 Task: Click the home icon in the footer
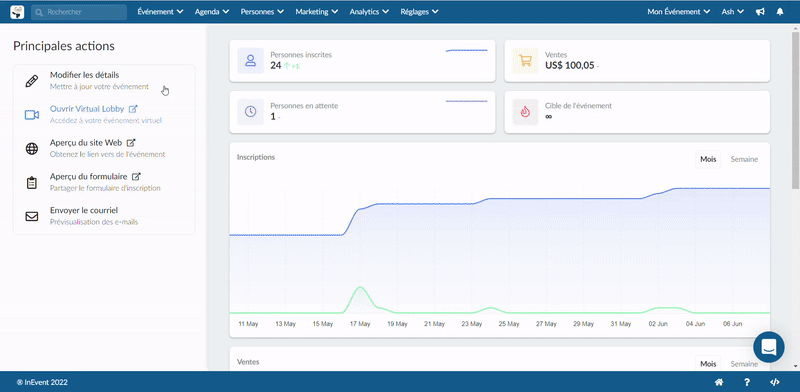click(719, 382)
